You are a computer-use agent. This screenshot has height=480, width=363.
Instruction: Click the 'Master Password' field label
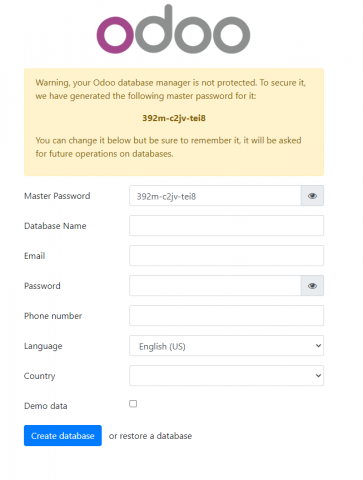pos(57,196)
